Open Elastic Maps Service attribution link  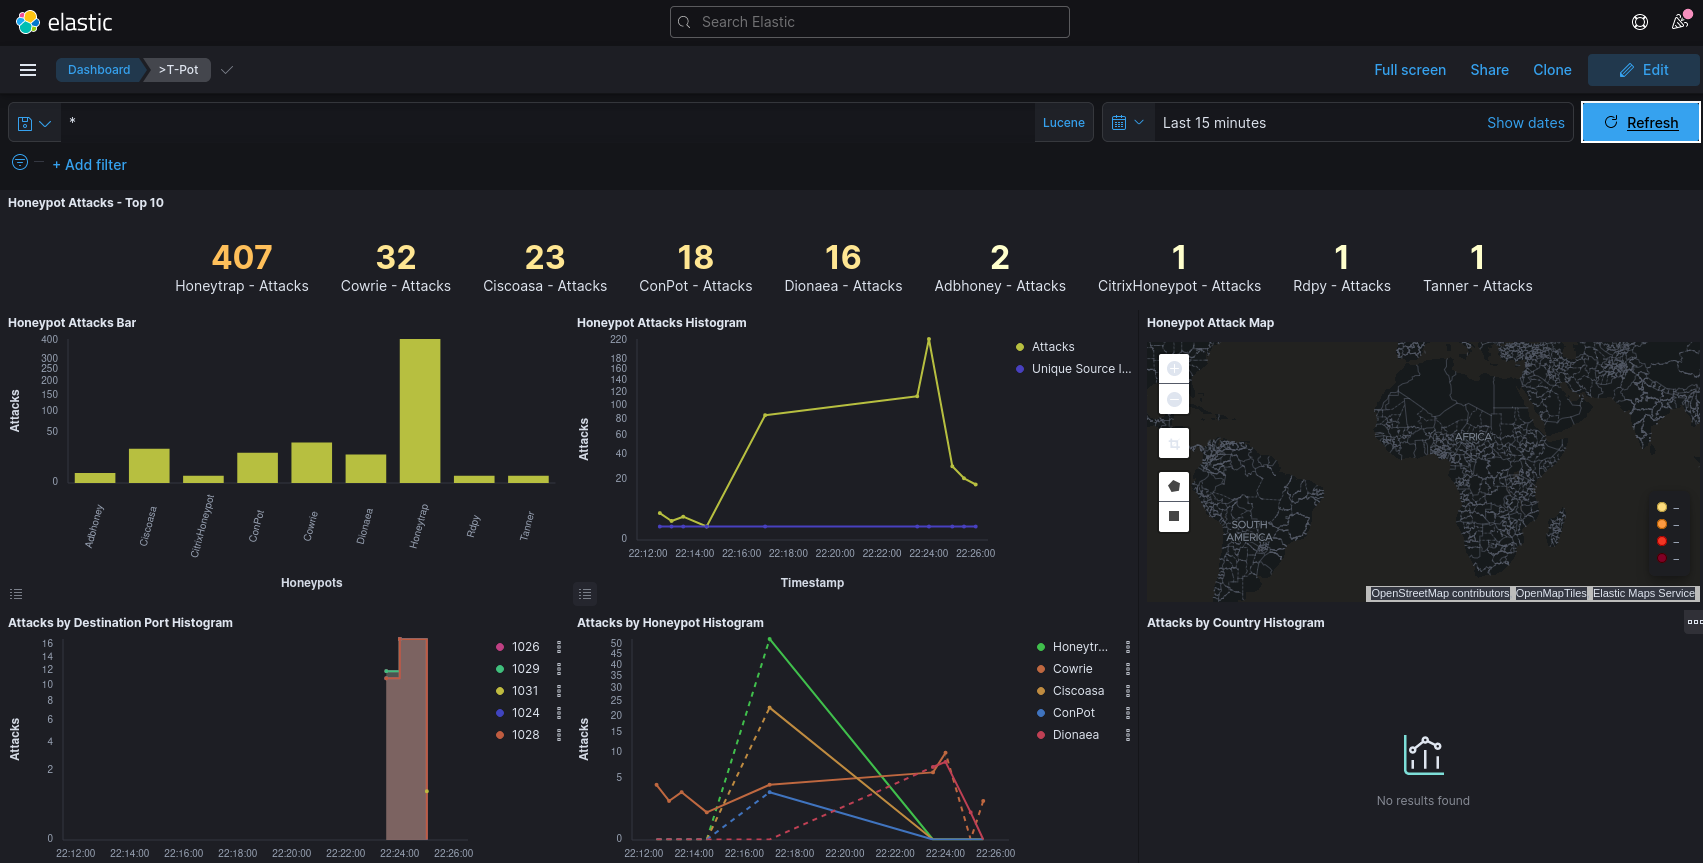(1644, 593)
